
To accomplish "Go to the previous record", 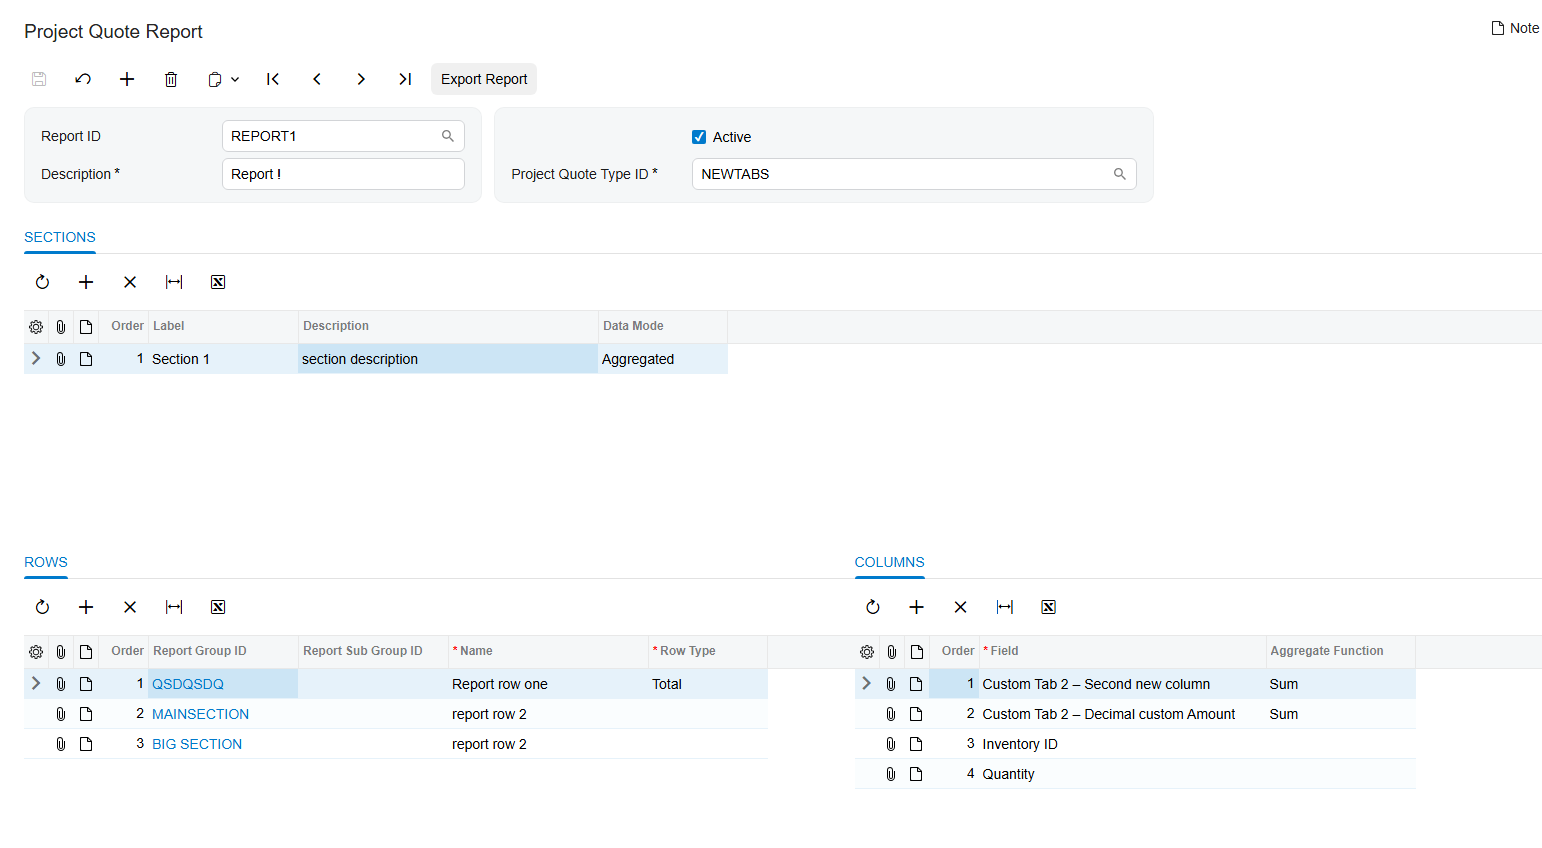I will (x=317, y=79).
